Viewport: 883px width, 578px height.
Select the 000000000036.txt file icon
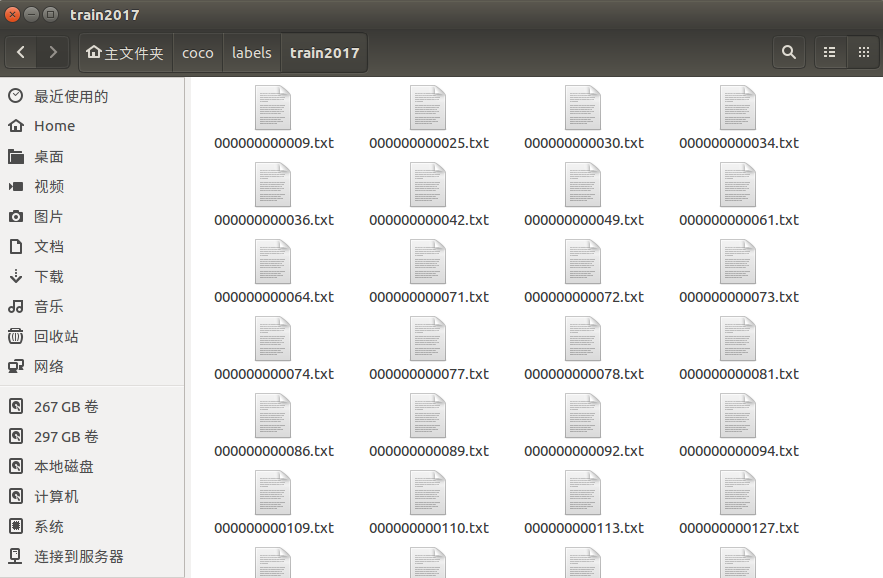[273, 185]
